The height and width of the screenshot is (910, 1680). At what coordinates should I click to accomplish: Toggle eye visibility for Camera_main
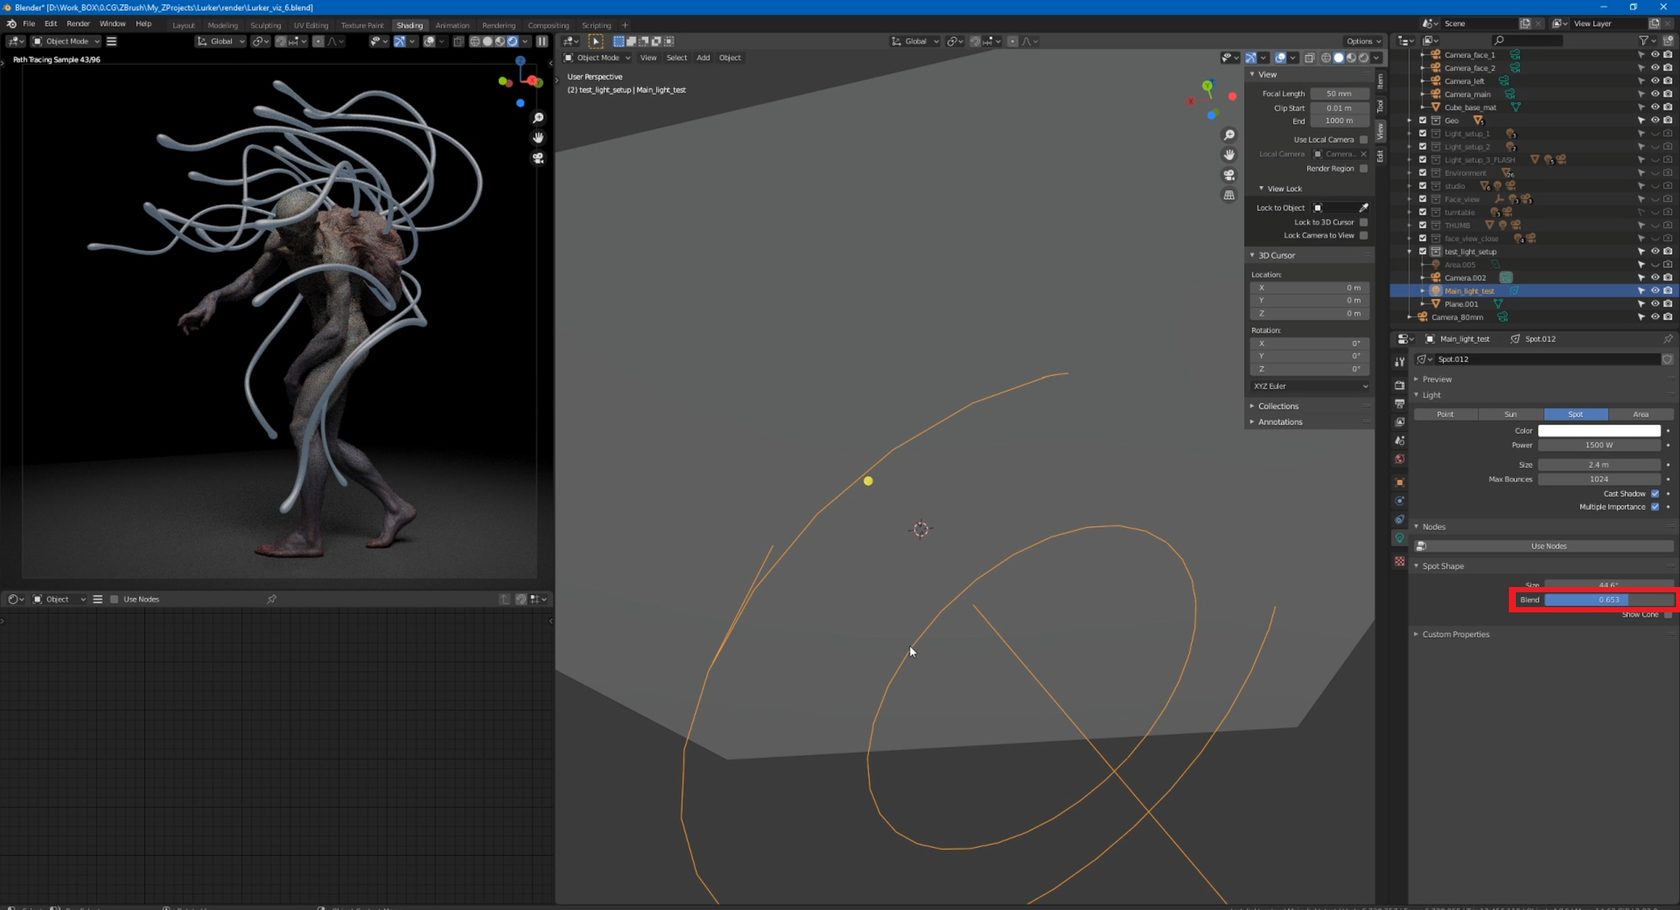point(1654,94)
